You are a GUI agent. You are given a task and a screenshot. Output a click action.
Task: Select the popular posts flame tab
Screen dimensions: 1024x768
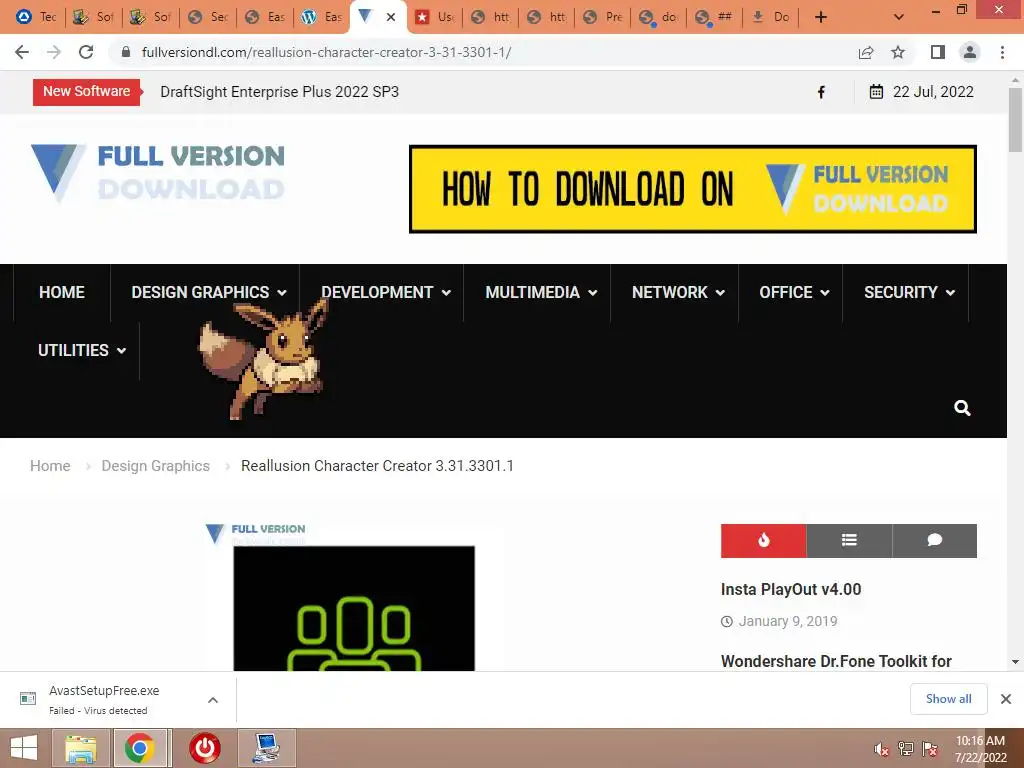(x=763, y=541)
